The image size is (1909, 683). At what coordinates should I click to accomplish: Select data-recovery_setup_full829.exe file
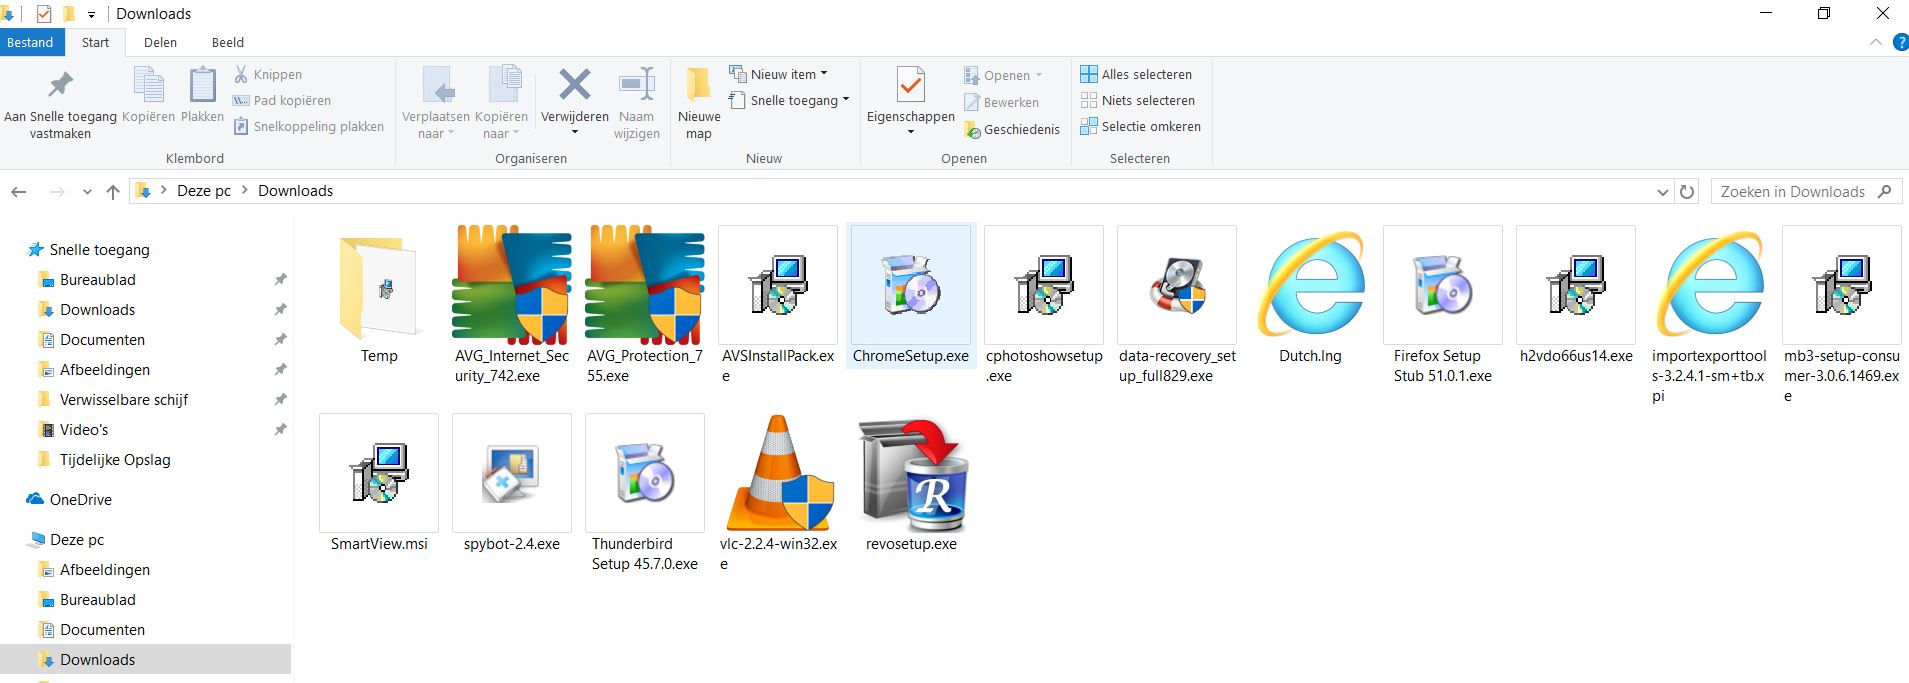pos(1177,306)
